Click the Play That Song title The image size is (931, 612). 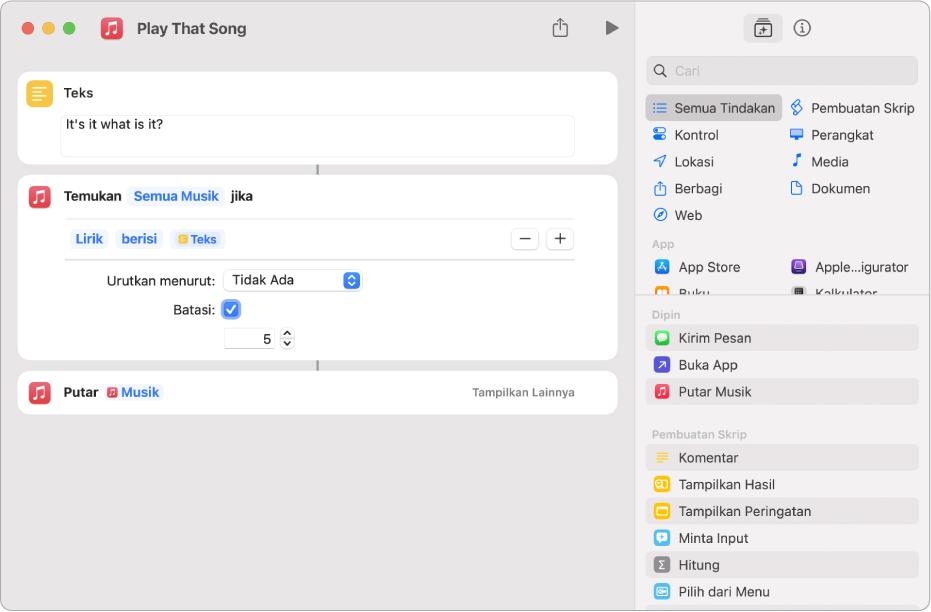(191, 28)
